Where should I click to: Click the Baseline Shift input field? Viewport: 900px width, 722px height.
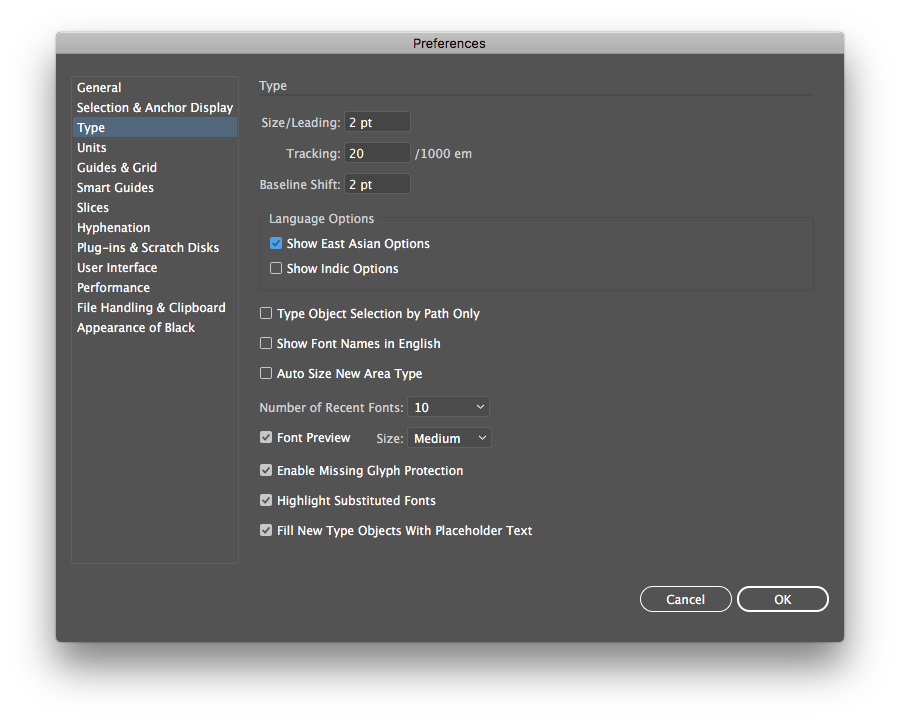pos(377,184)
